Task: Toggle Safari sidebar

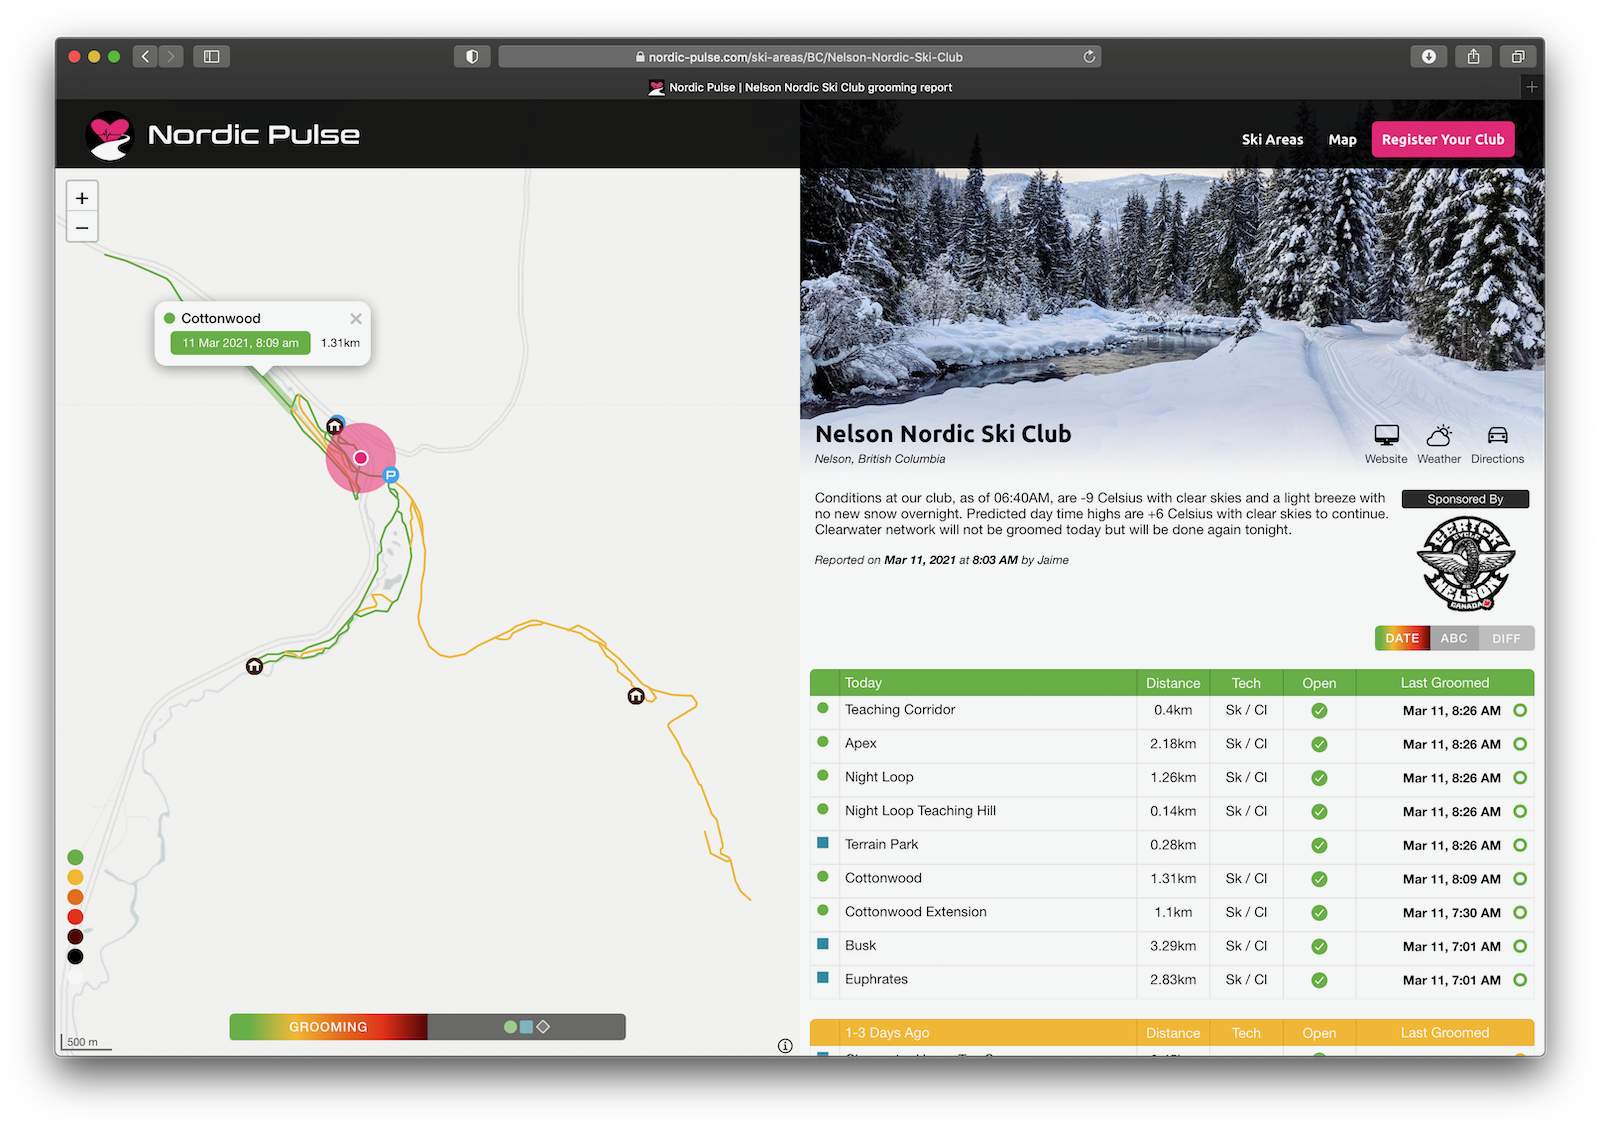Action: pos(212,57)
